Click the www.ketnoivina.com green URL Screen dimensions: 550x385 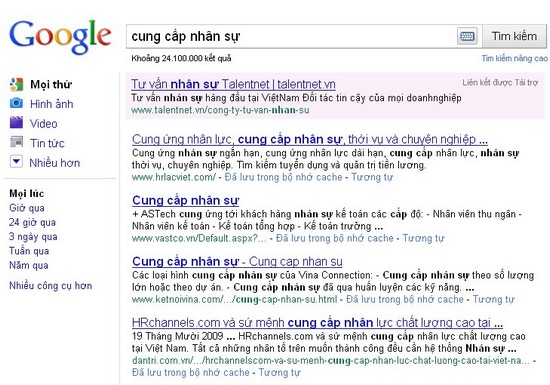pos(234,299)
